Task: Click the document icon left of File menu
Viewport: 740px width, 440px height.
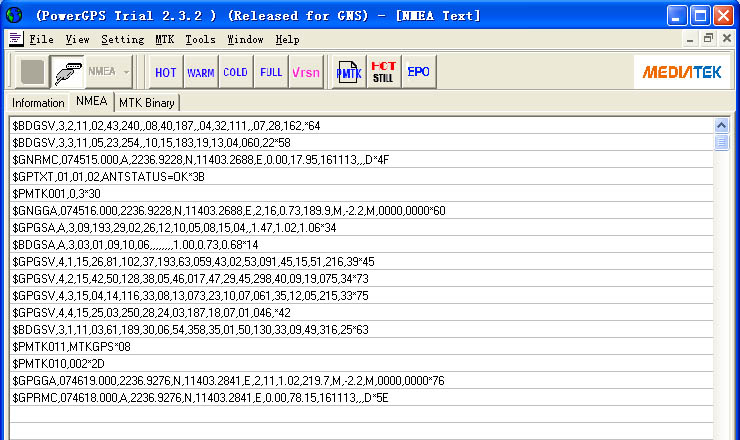Action: coord(16,39)
